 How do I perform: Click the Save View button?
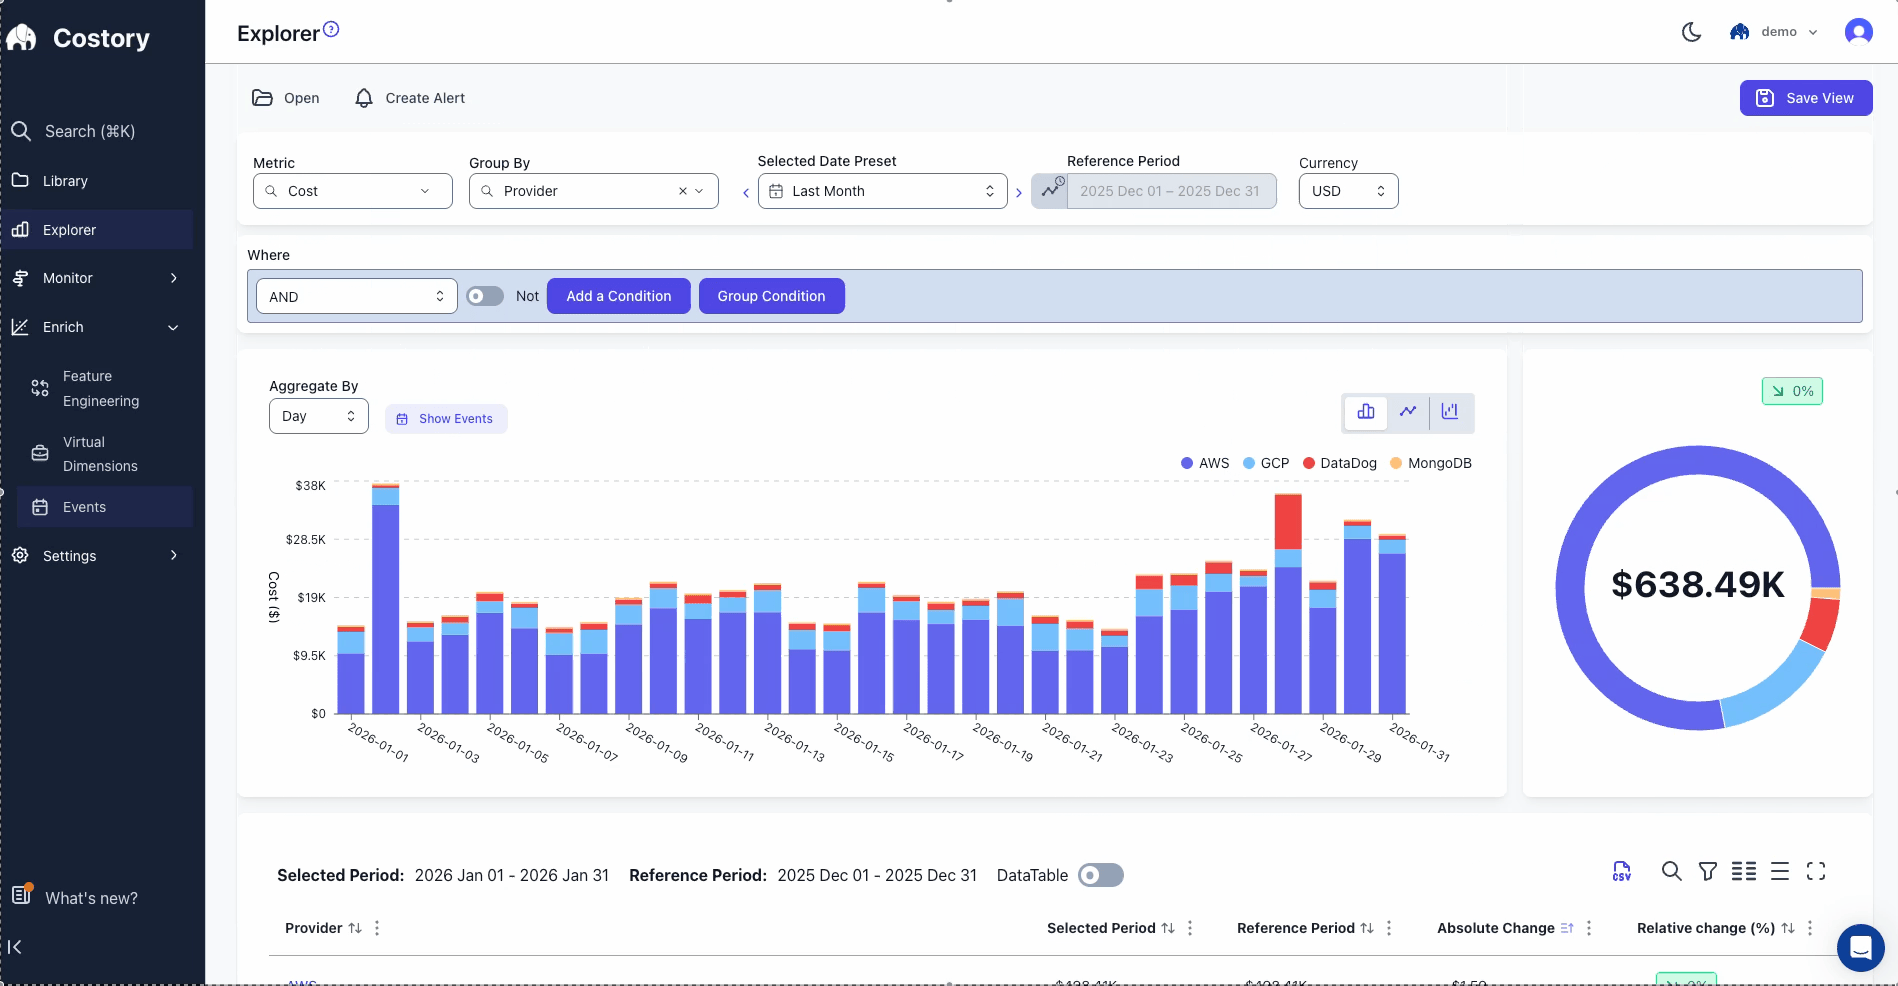click(x=1806, y=97)
